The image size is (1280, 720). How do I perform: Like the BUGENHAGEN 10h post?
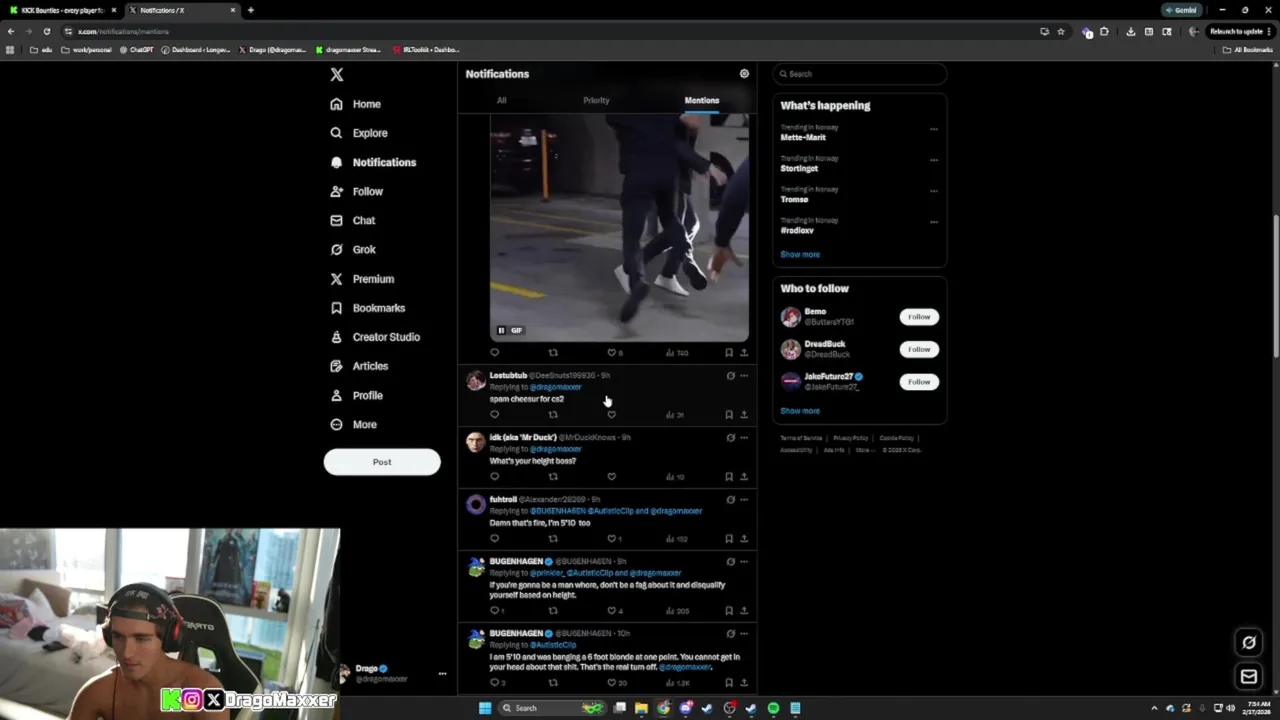click(612, 682)
